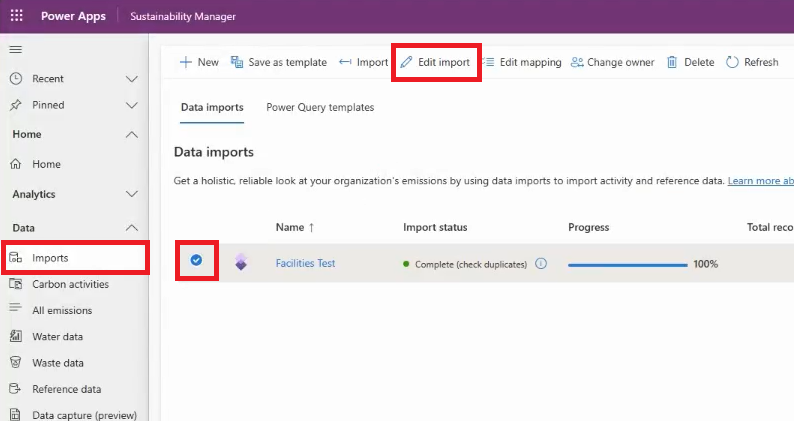This screenshot has height=421, width=794.
Task: Expand the Recent section chevron
Action: [132, 79]
